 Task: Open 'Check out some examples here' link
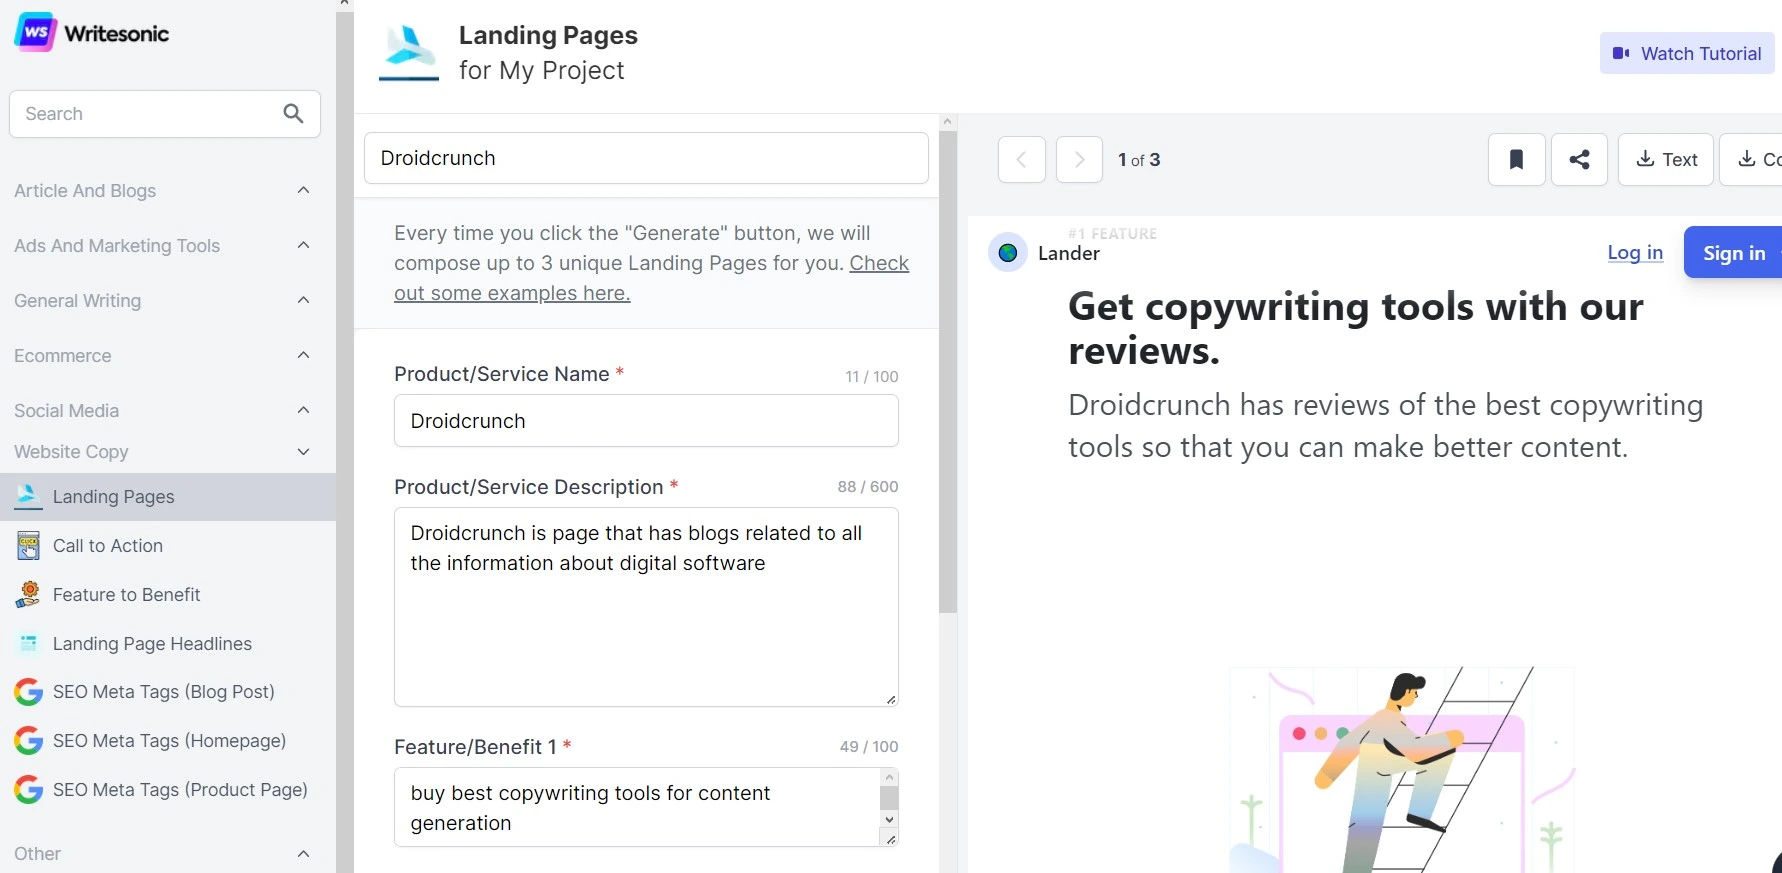click(651, 278)
